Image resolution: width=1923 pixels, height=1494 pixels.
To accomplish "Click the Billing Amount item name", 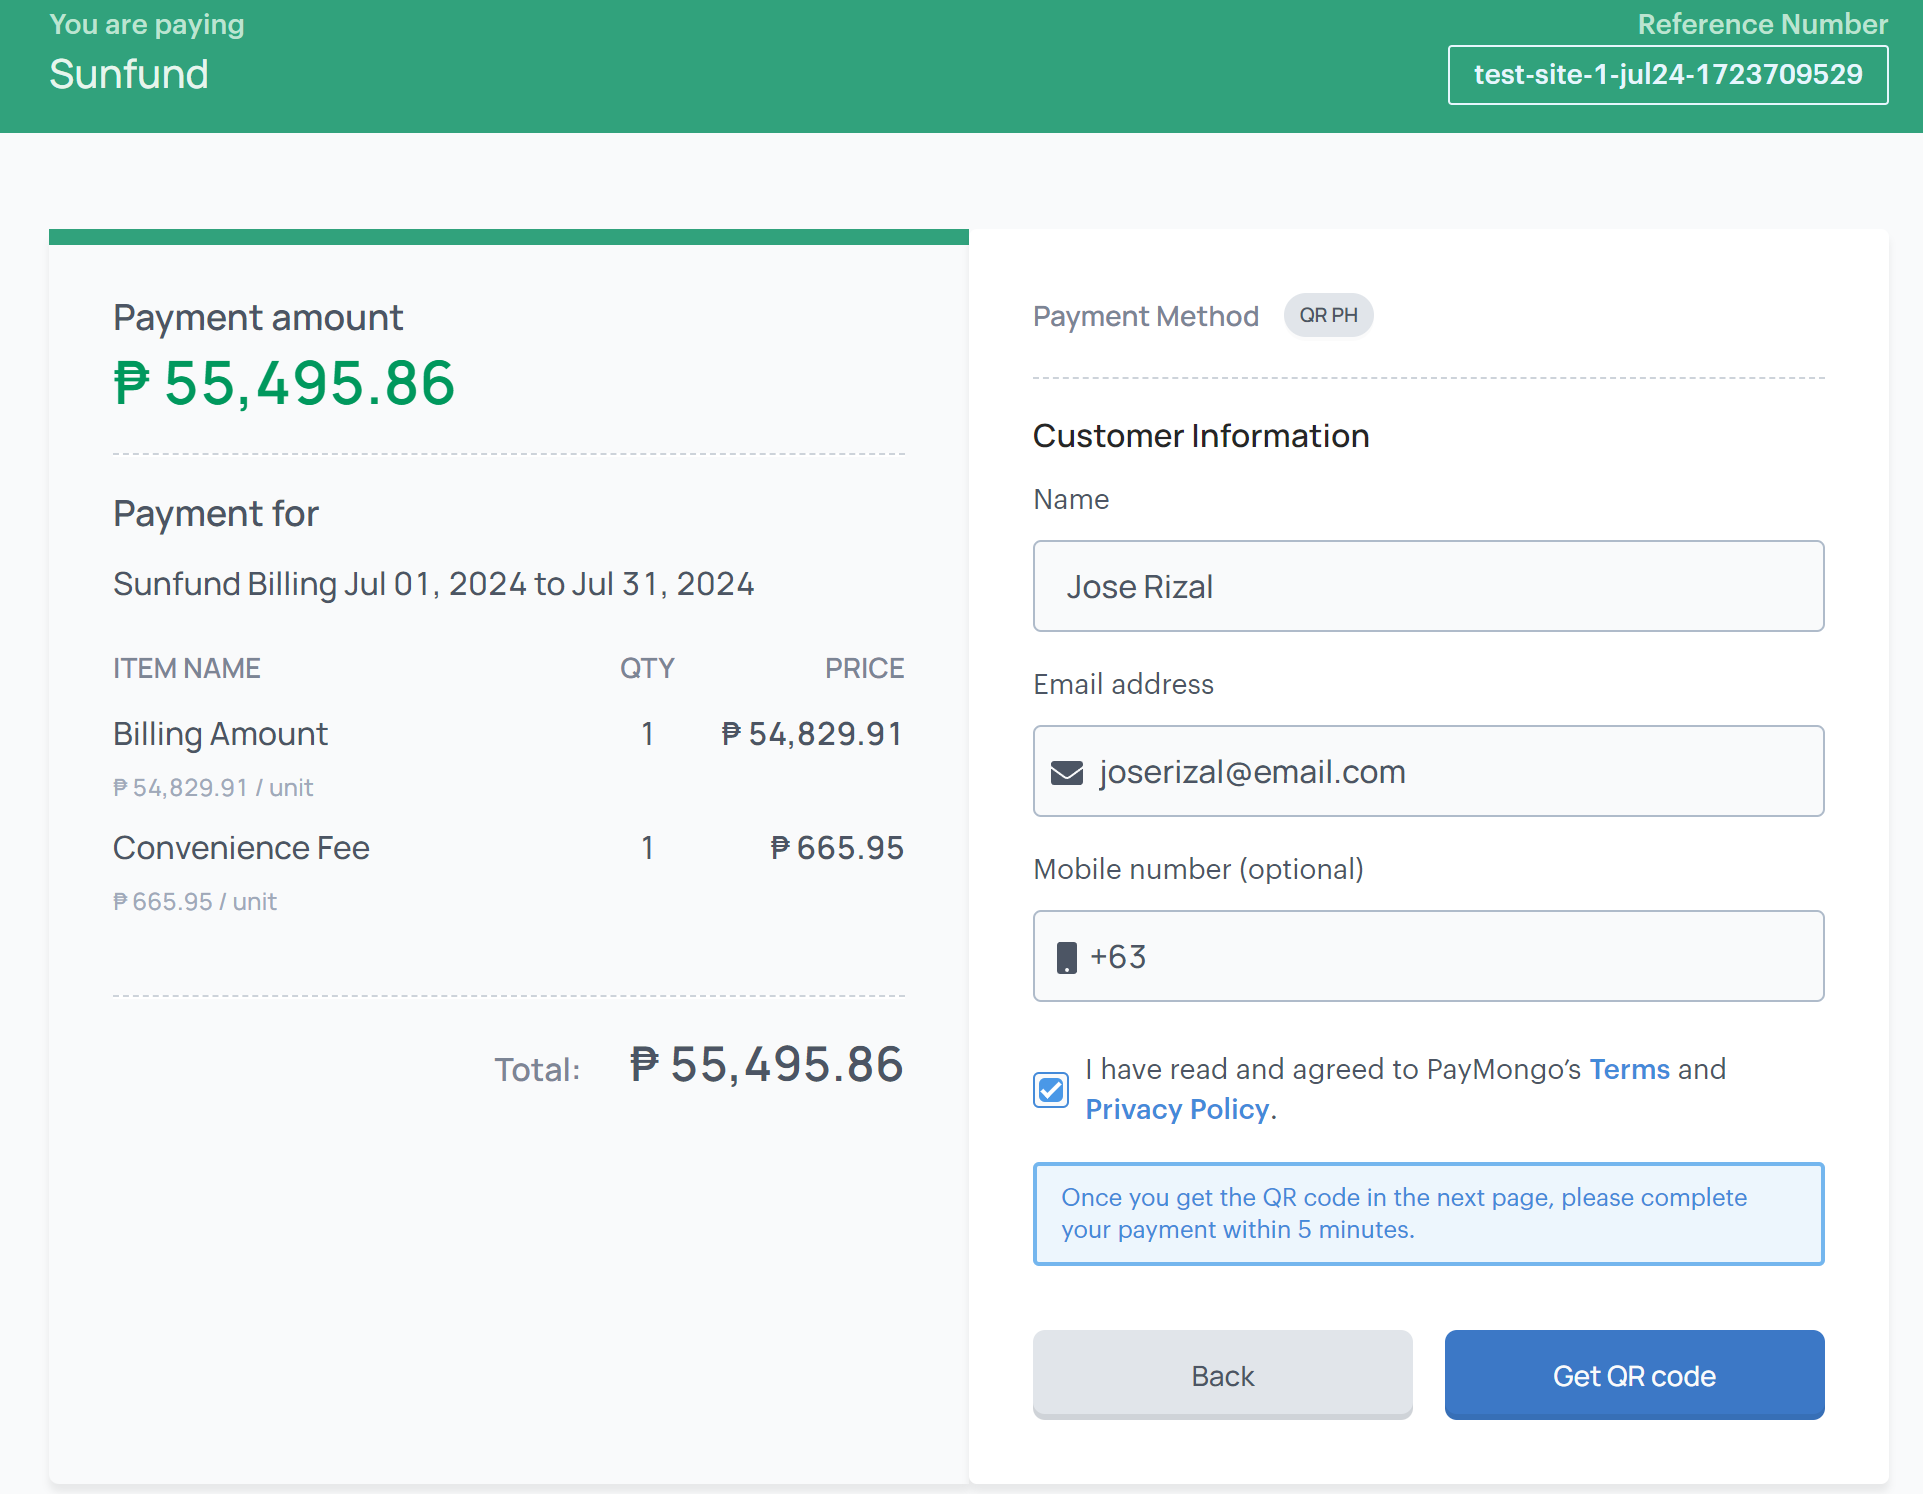I will (x=220, y=734).
